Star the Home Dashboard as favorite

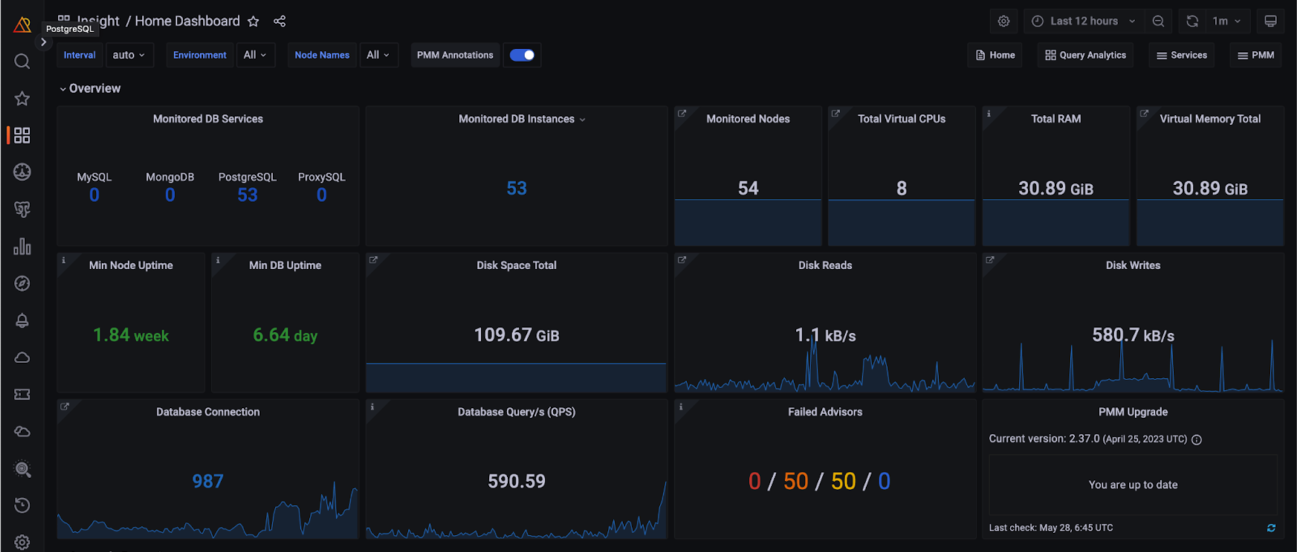pyautogui.click(x=253, y=21)
